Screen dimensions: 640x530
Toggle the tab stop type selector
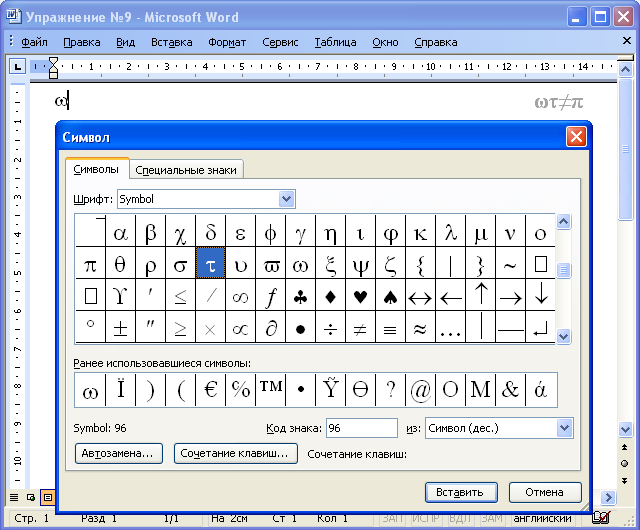[x=18, y=66]
